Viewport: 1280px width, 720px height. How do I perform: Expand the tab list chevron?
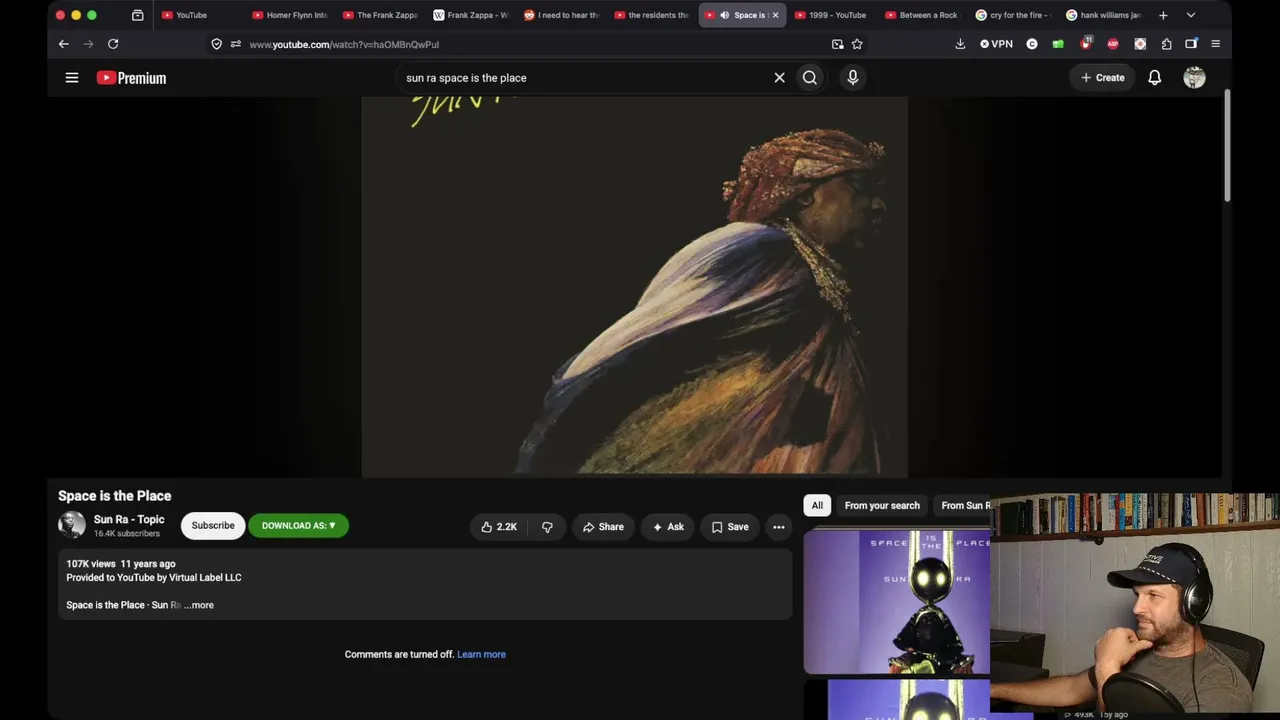tap(1191, 15)
